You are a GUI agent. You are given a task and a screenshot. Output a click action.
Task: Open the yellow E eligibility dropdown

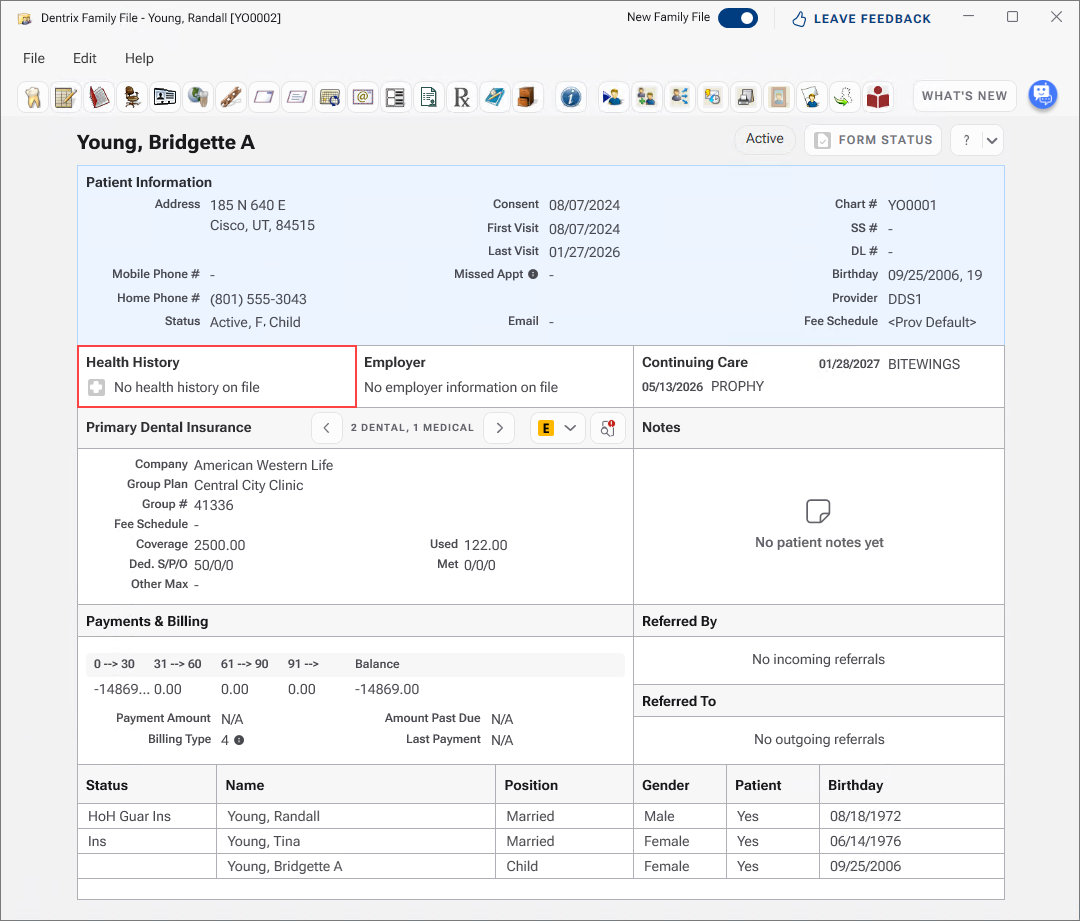tap(557, 428)
